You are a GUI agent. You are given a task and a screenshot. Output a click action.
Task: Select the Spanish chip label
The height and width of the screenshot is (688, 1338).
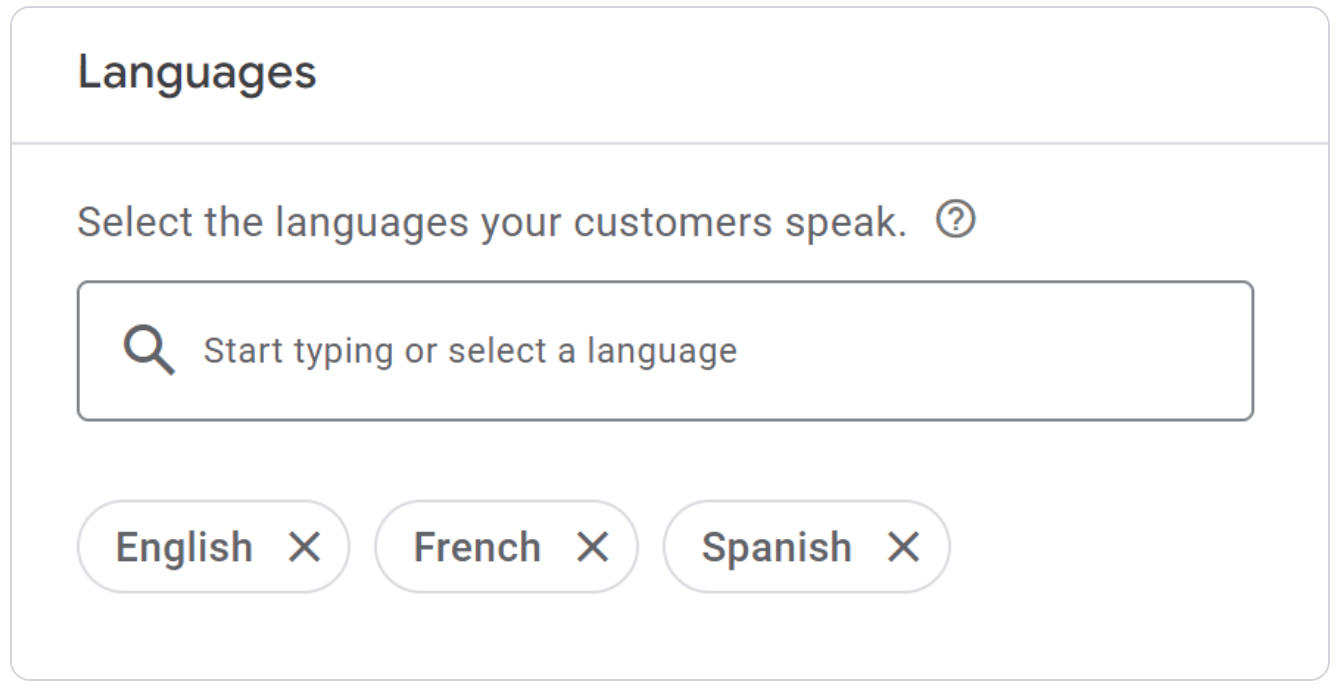[x=776, y=547]
